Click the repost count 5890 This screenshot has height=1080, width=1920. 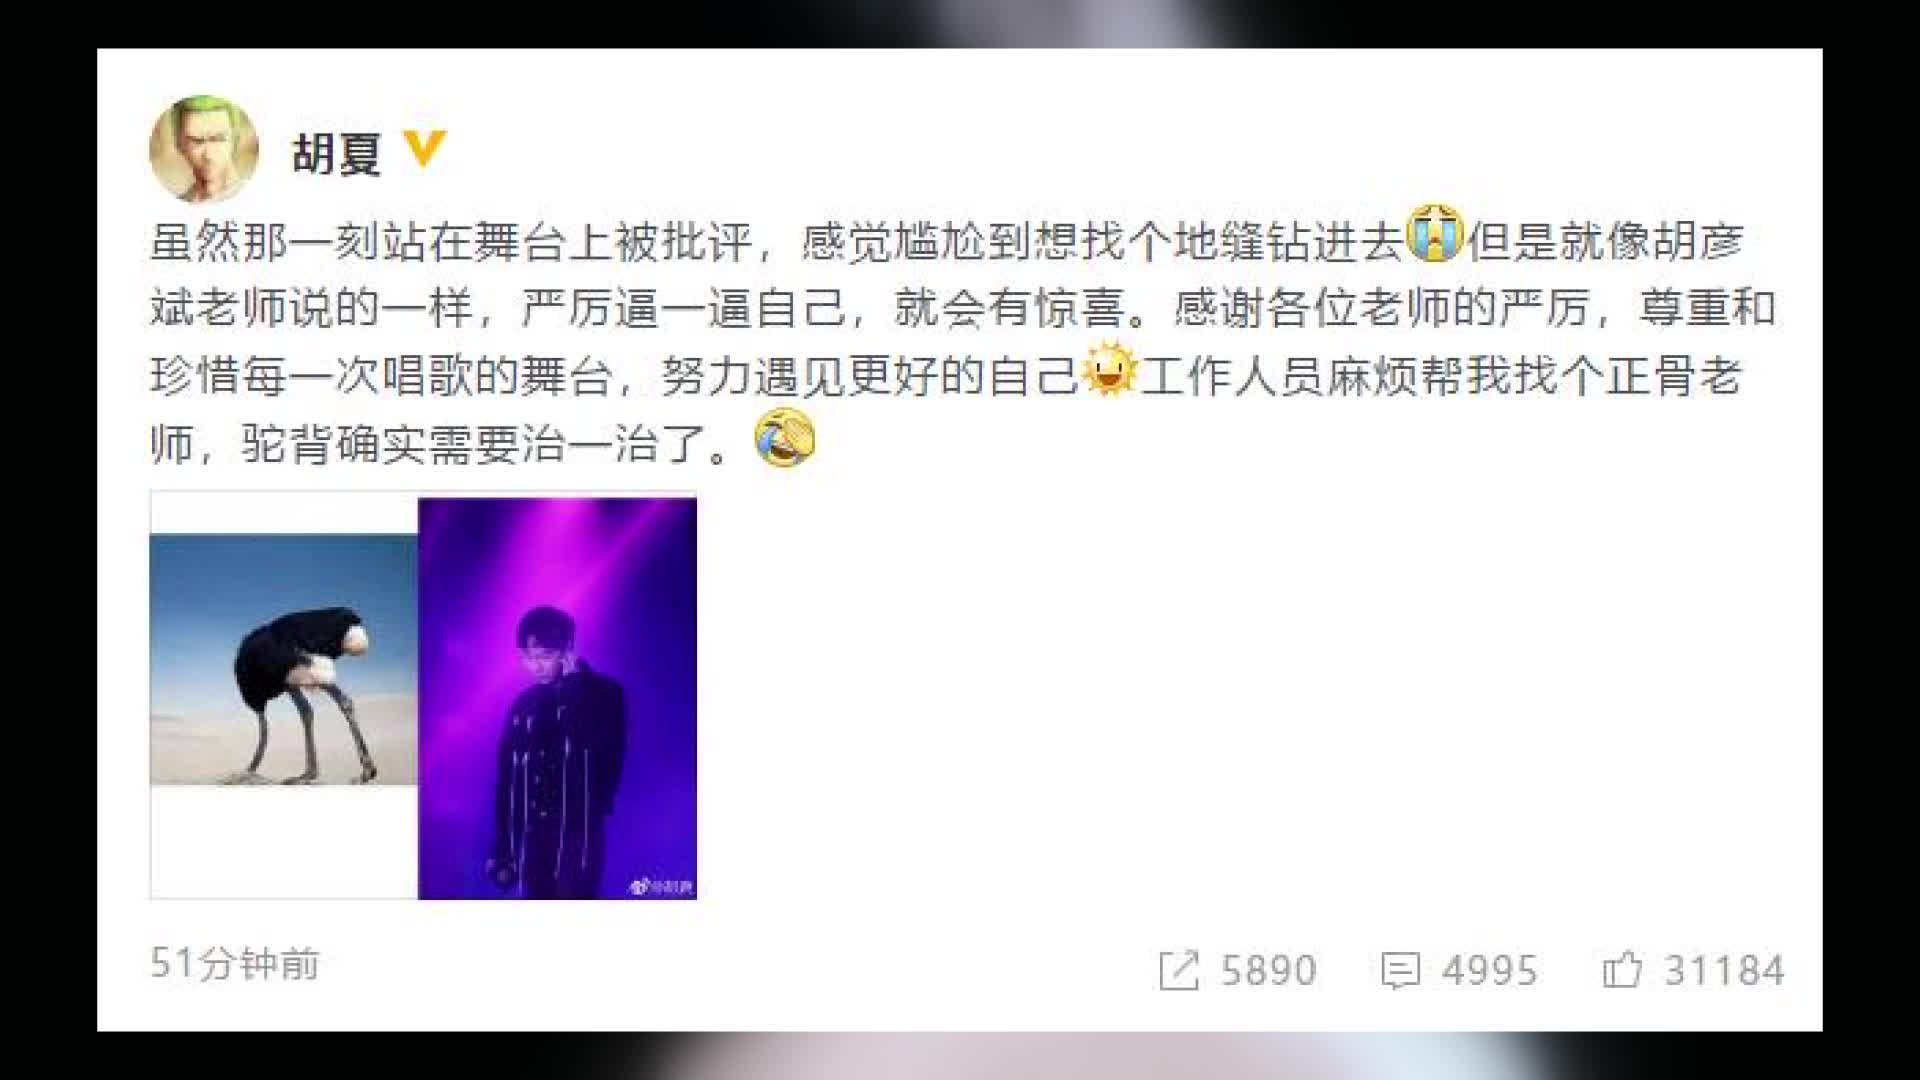click(x=1268, y=970)
